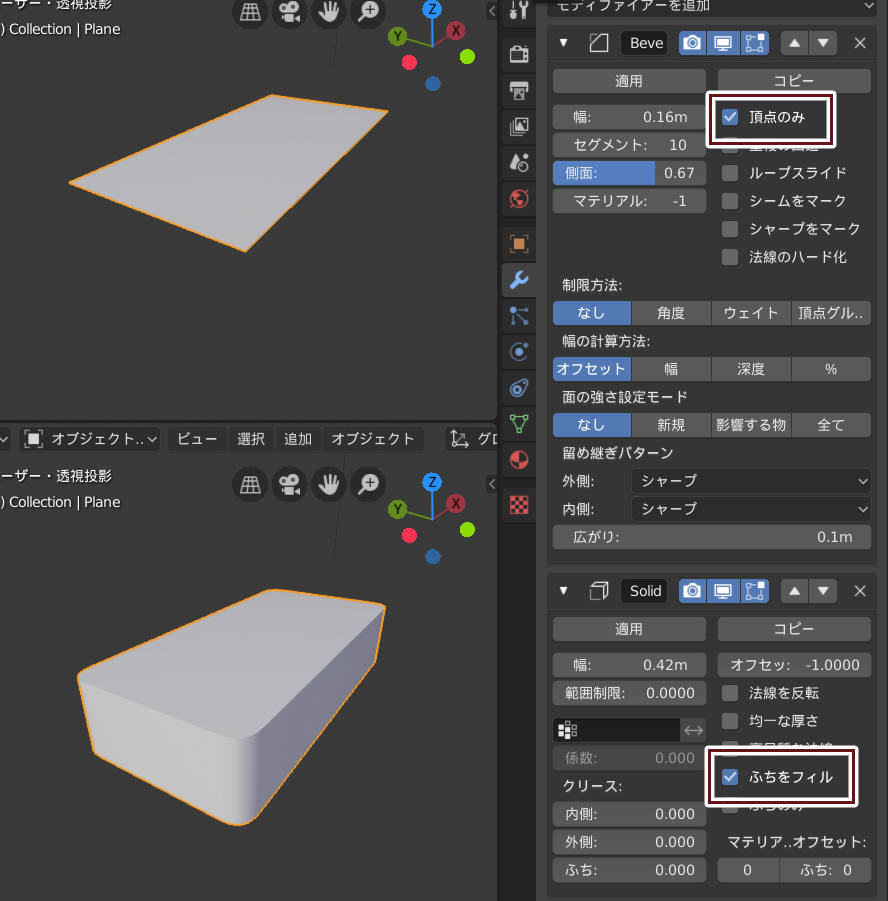Viewport: 888px width, 901px height.
Task: Uncheck the ふちをフィル checkbox
Action: (730, 777)
